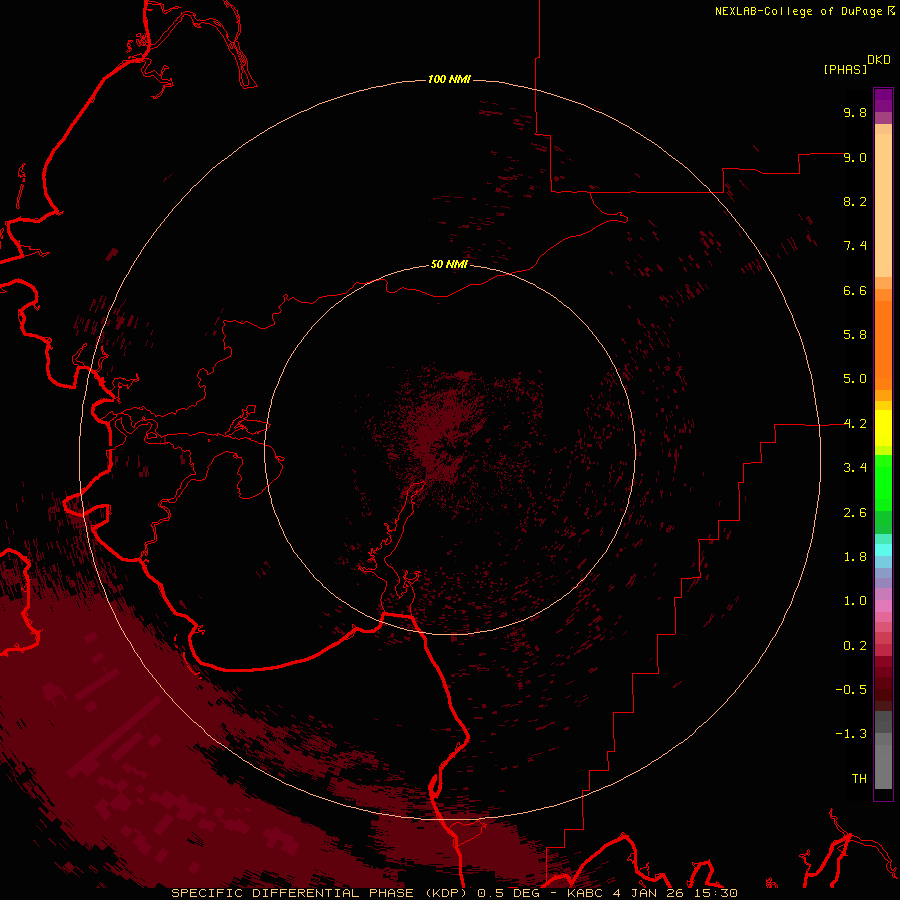Pick the purple swatch atop the color bar
This screenshot has height=900, width=900.
(x=883, y=100)
